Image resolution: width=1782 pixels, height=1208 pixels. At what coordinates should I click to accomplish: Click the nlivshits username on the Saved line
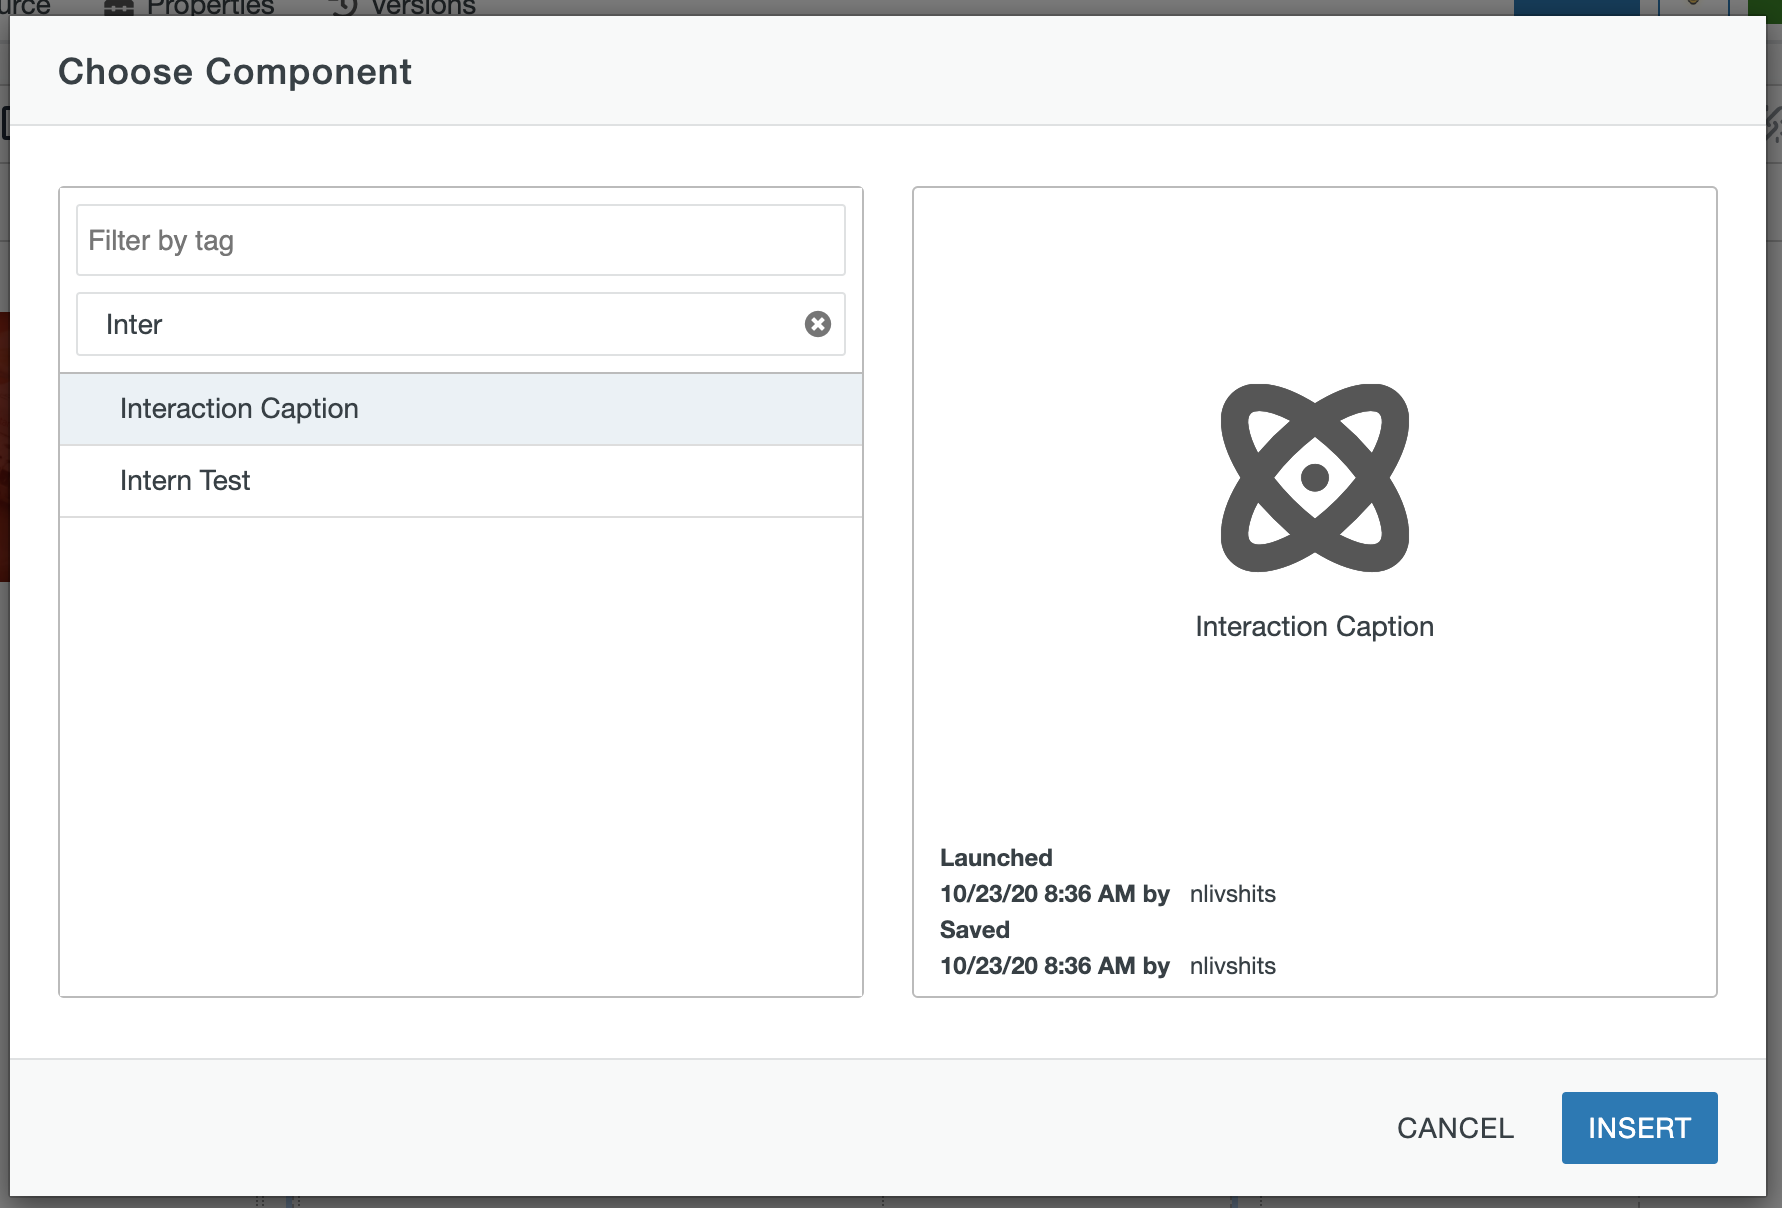(x=1232, y=966)
